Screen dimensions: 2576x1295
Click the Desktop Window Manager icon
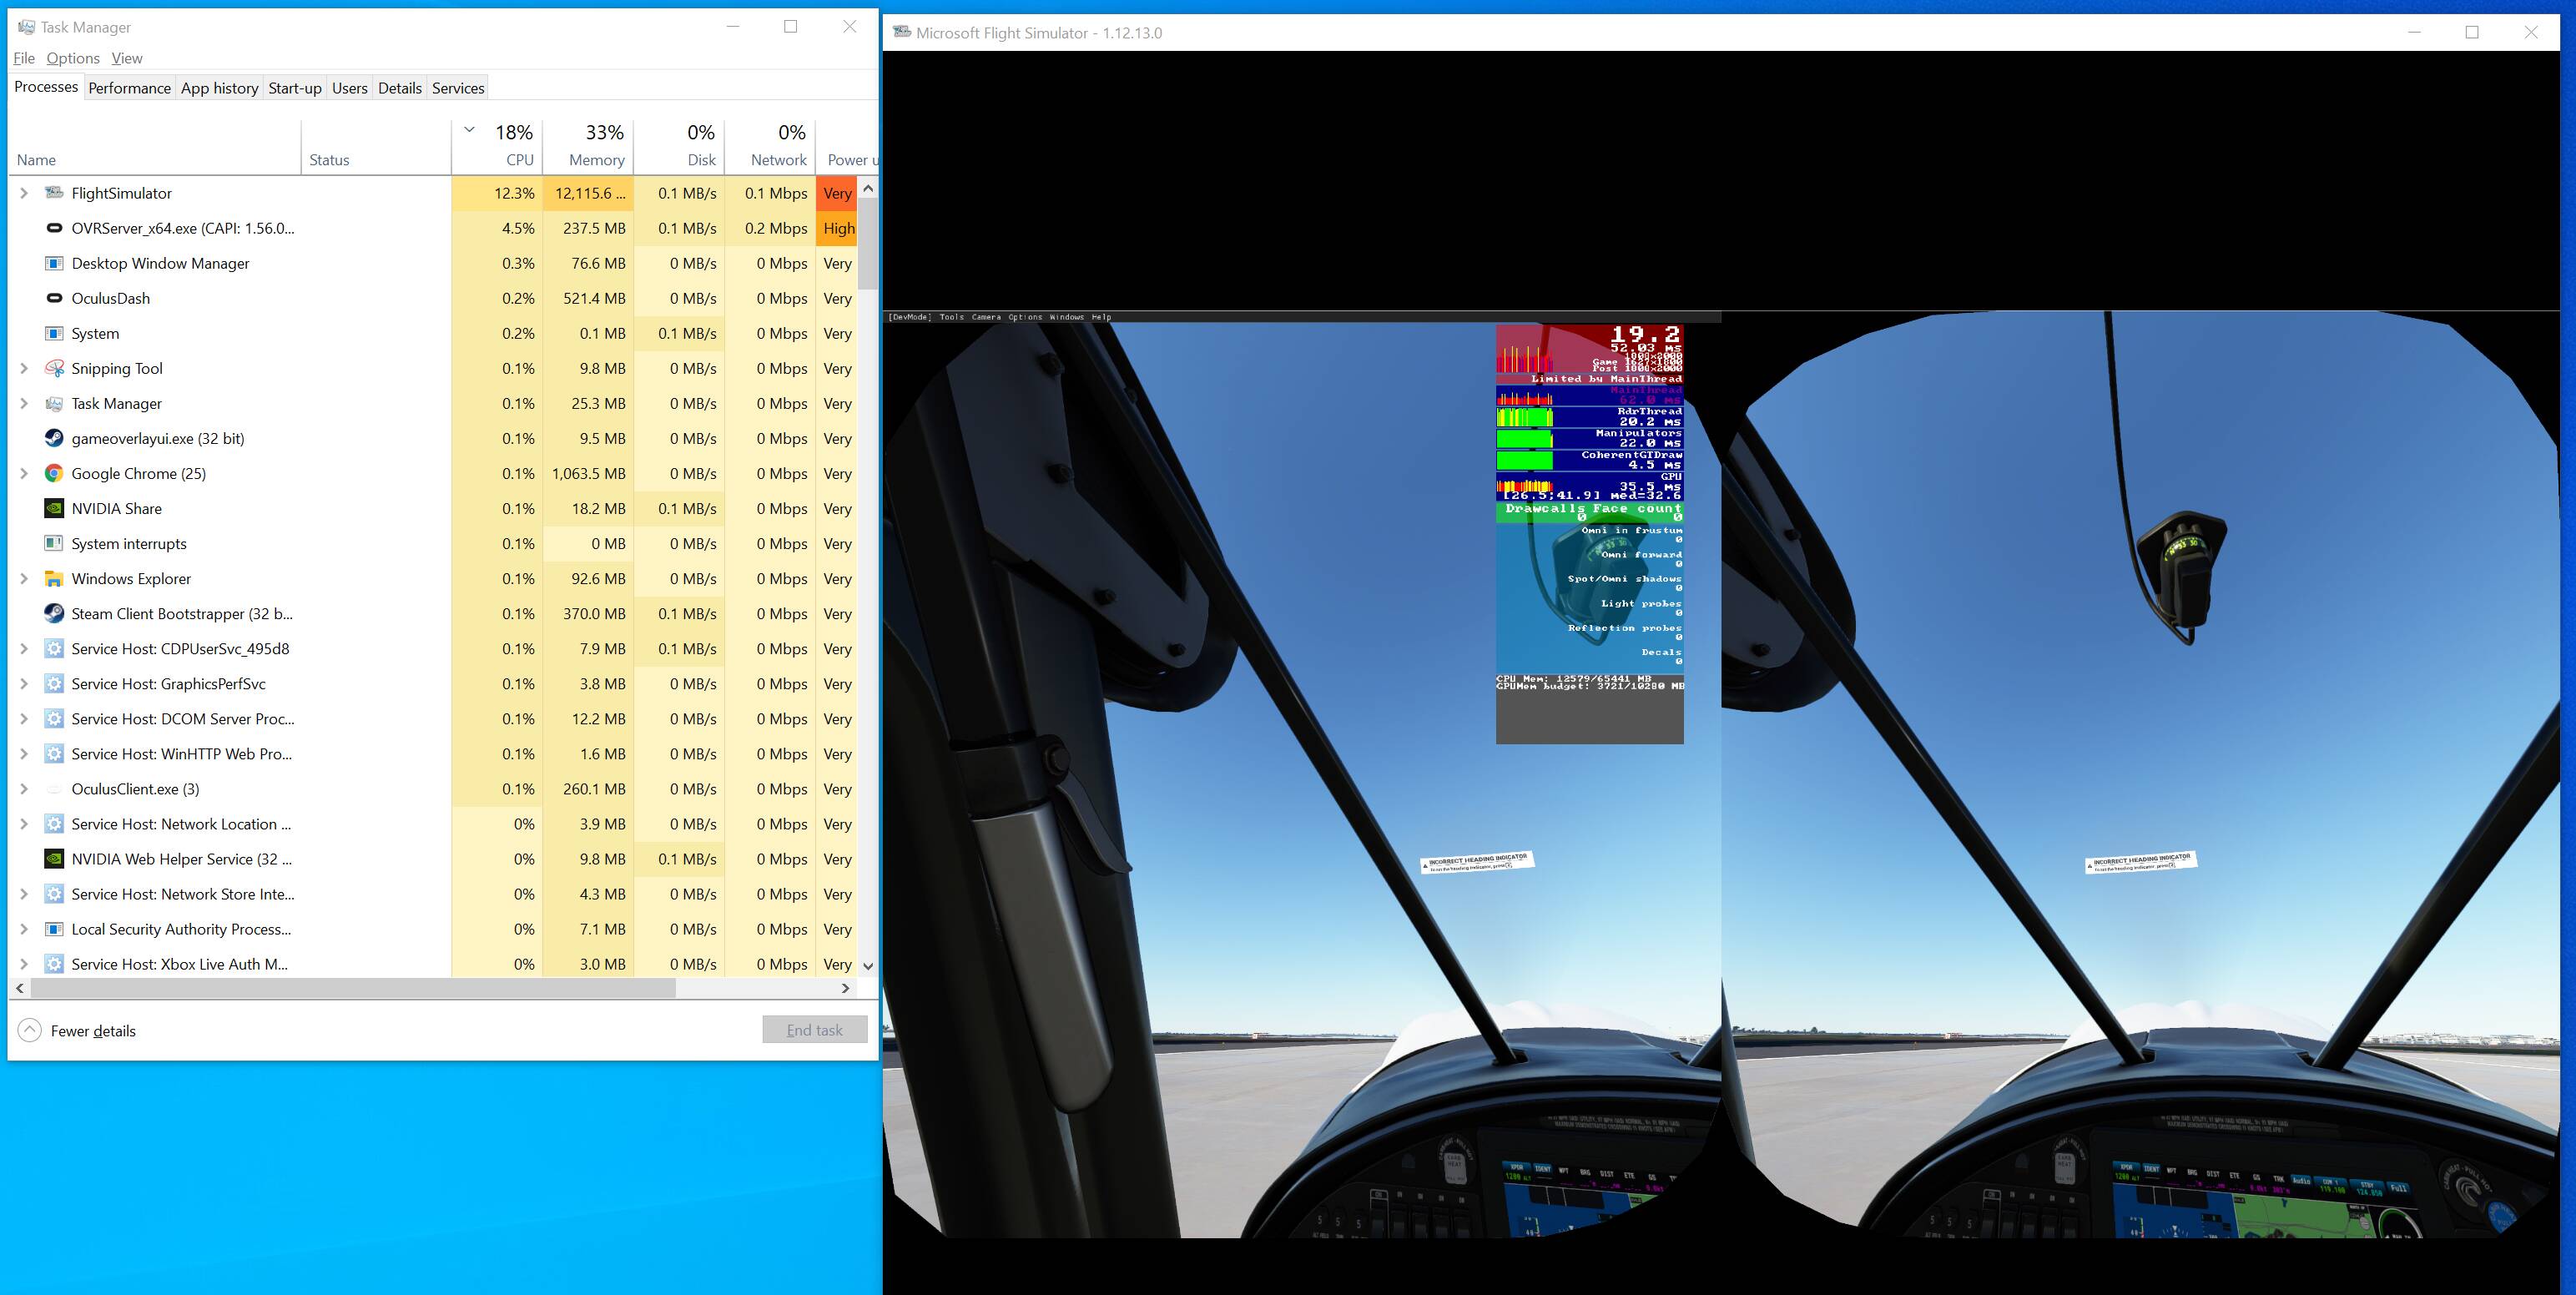[54, 263]
